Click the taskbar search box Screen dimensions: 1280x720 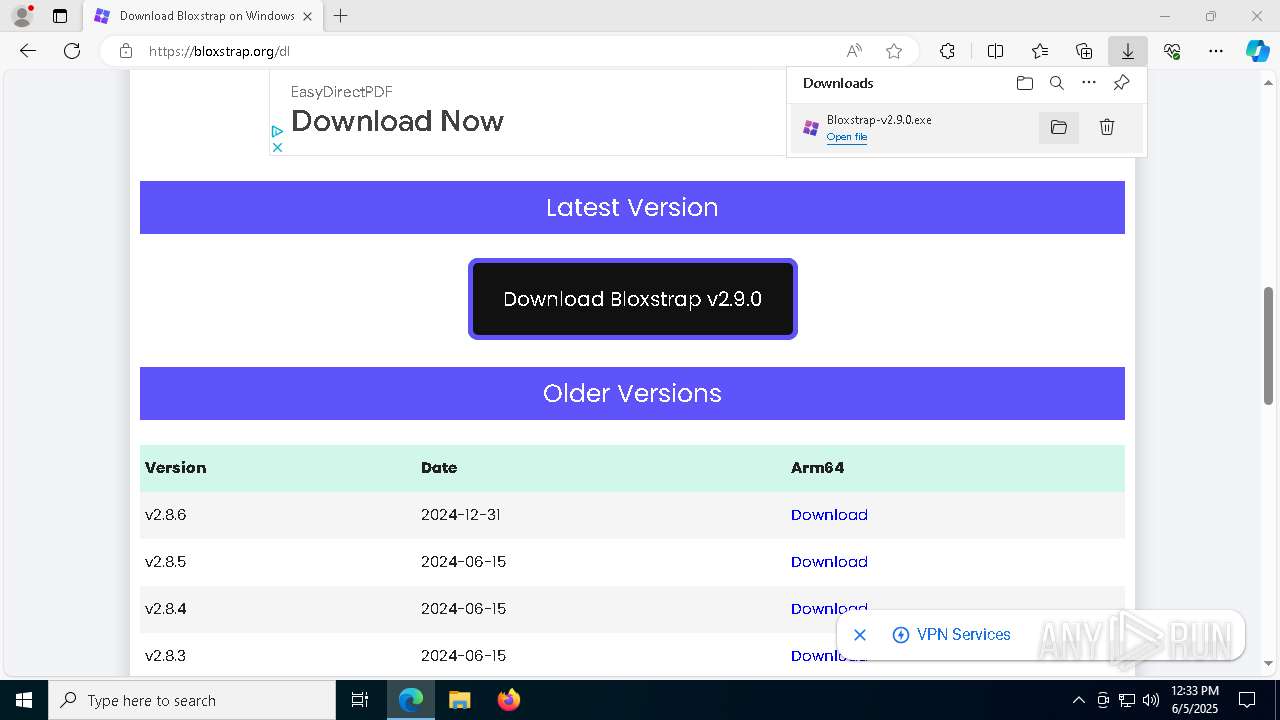point(192,700)
